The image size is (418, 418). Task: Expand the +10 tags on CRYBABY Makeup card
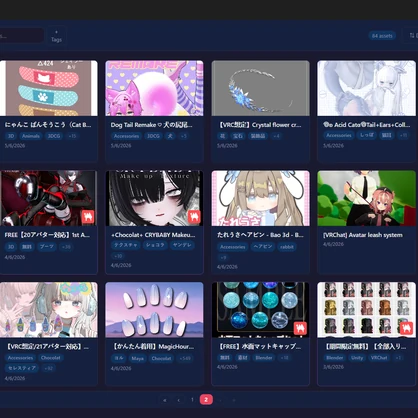(118, 256)
